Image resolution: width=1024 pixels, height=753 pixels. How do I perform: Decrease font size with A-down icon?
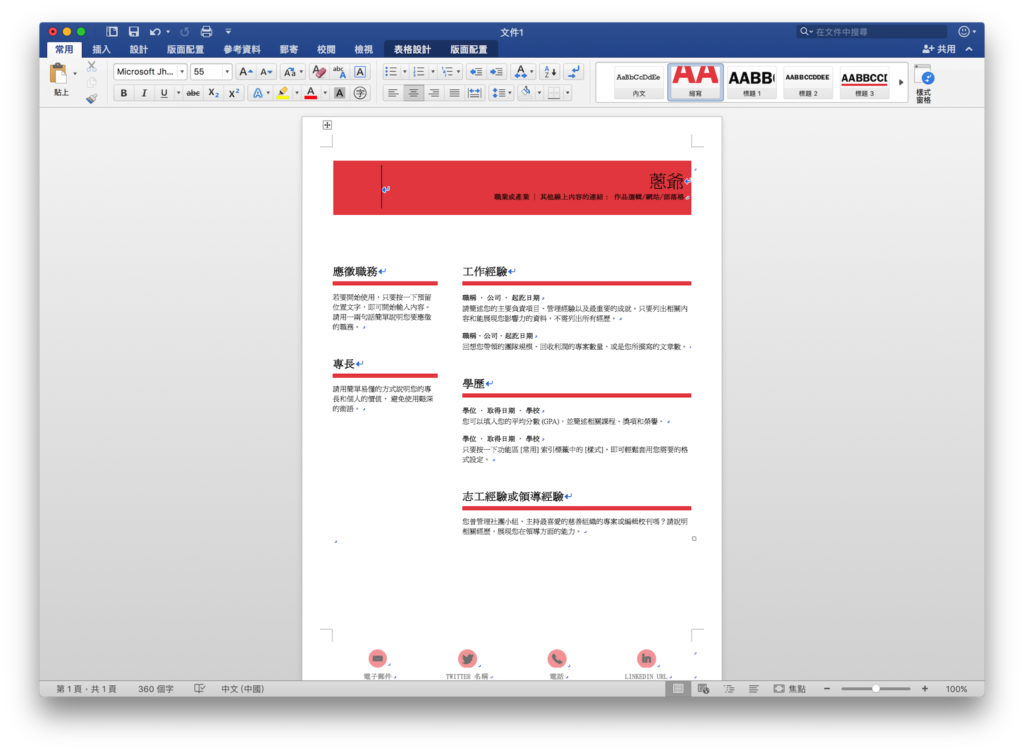(x=265, y=72)
